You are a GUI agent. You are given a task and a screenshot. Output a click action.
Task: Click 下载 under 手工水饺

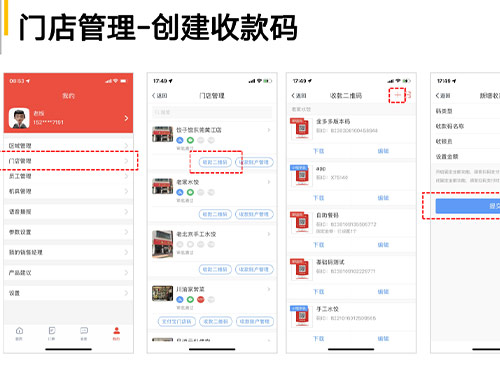point(319,339)
